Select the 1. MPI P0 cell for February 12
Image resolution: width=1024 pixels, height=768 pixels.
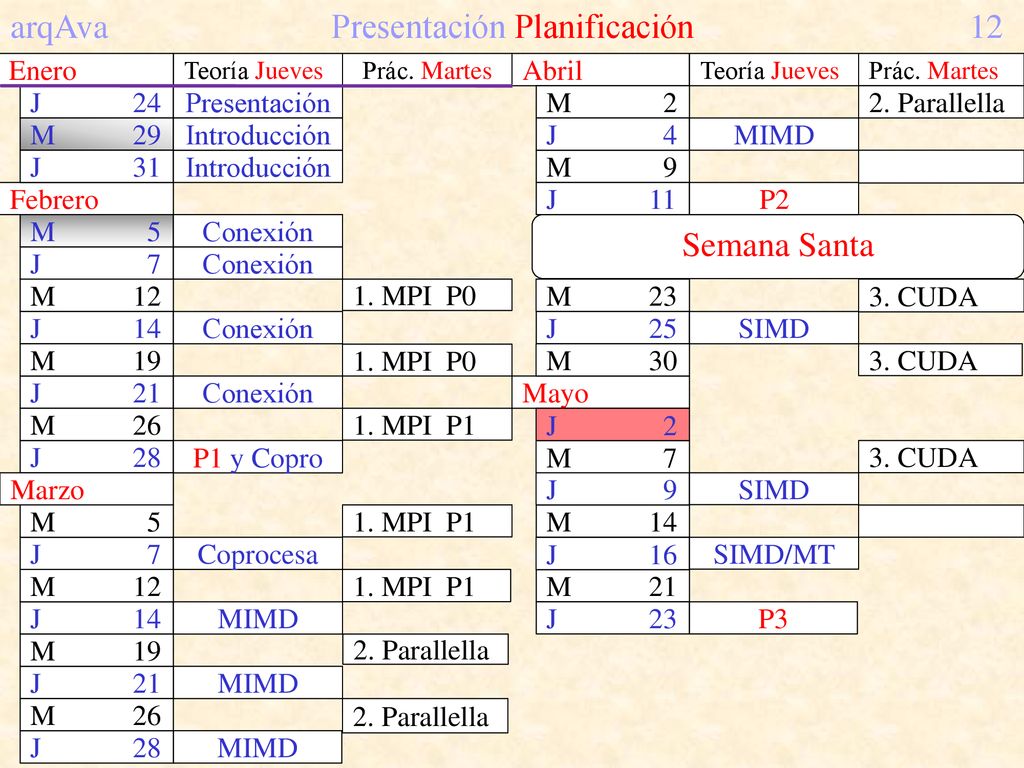point(427,296)
